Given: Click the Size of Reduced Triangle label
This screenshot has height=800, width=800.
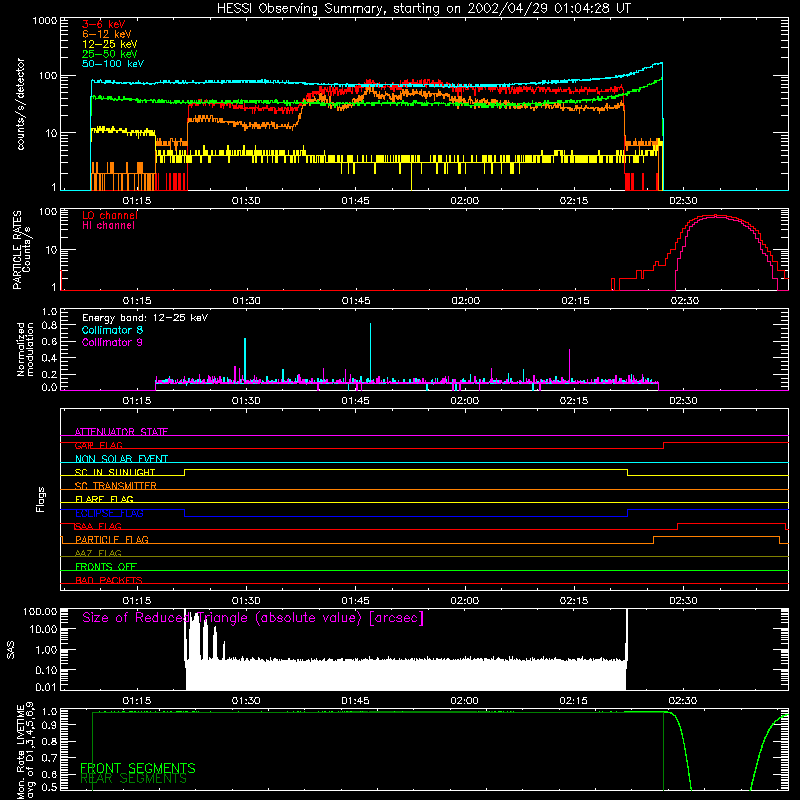Looking at the screenshot, I should pyautogui.click(x=253, y=618).
